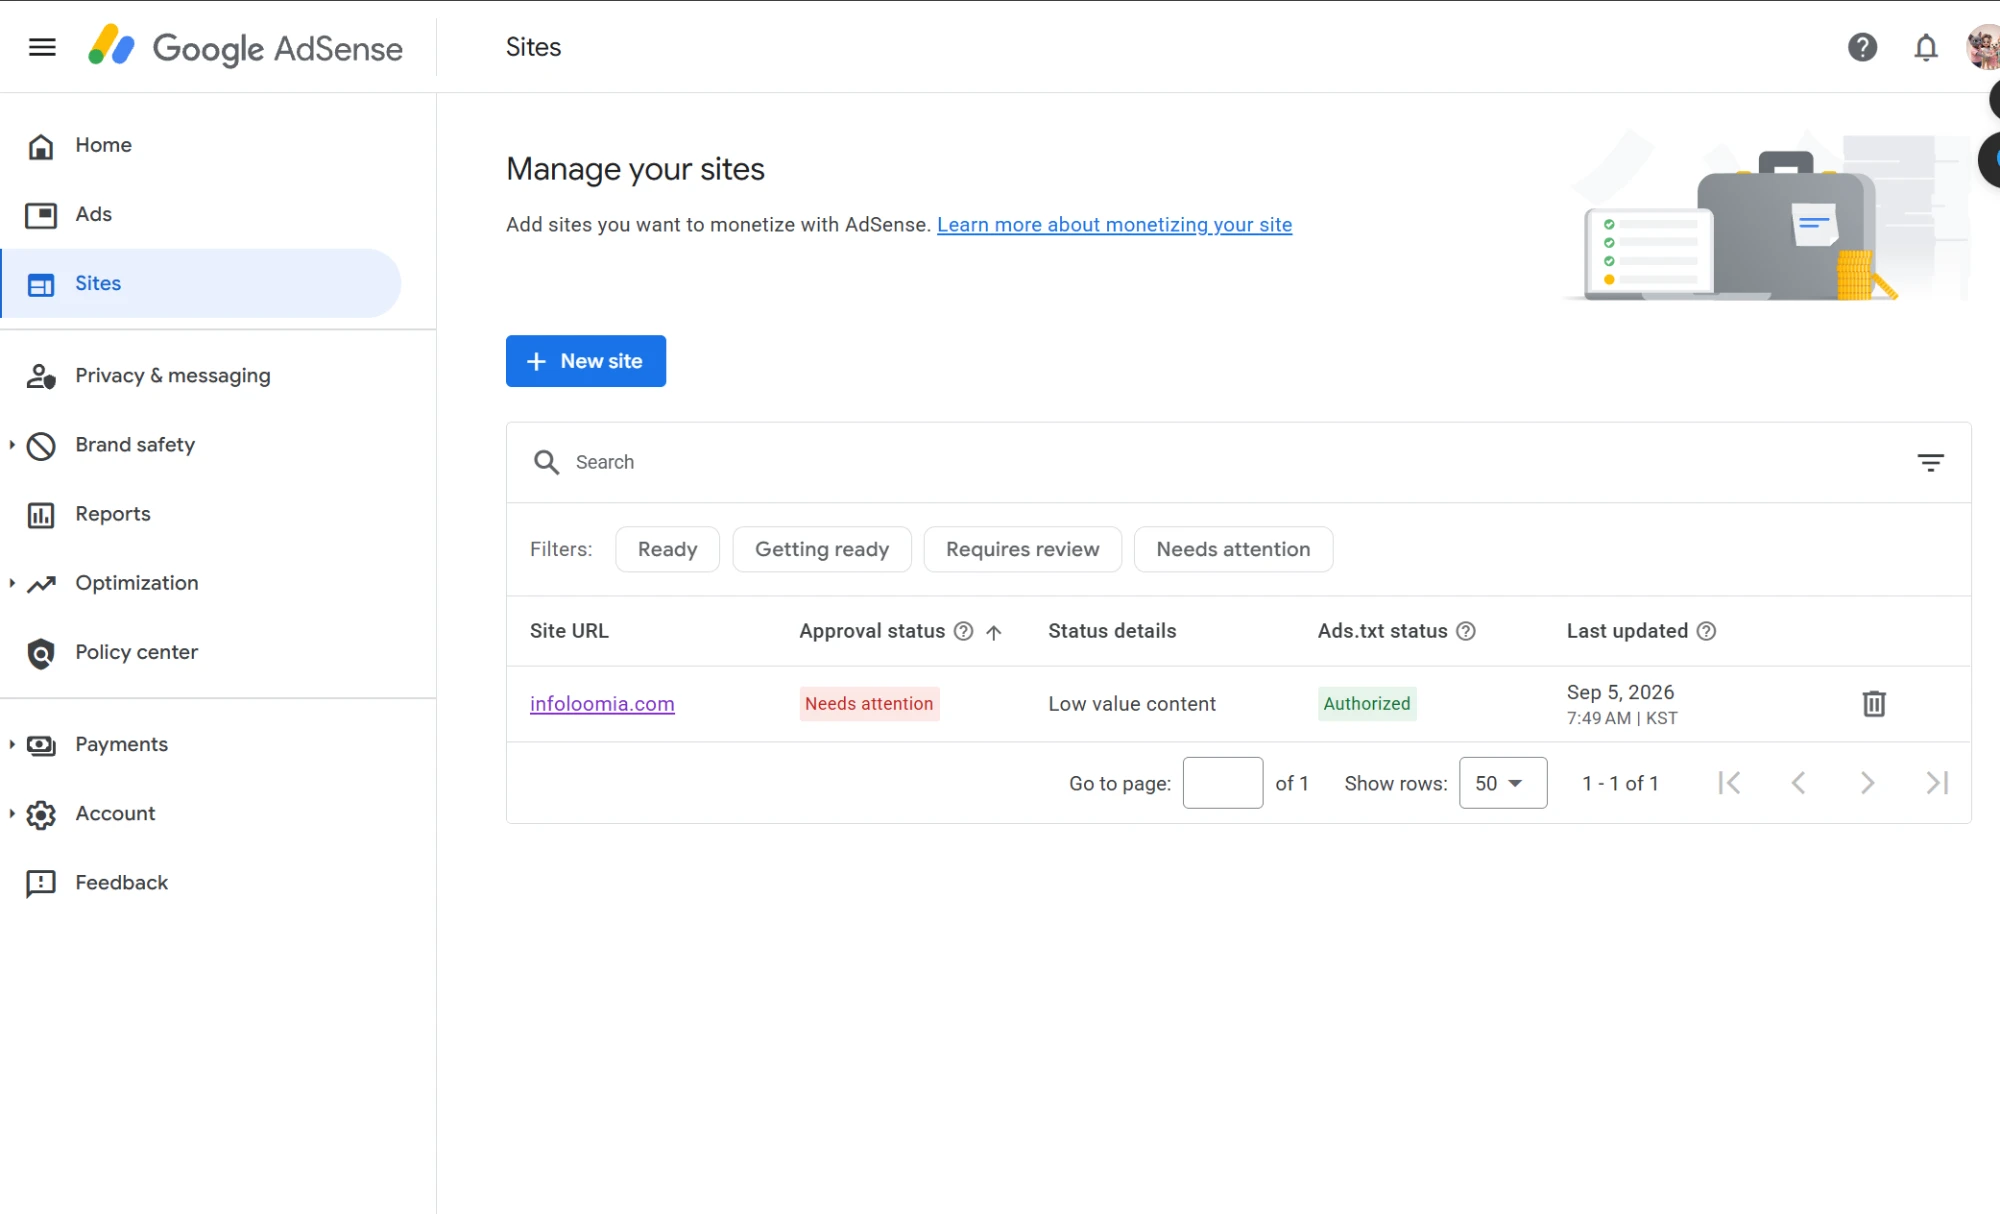The height and width of the screenshot is (1214, 2000).
Task: Toggle the Needs attention filter chip
Action: pos(1233,549)
